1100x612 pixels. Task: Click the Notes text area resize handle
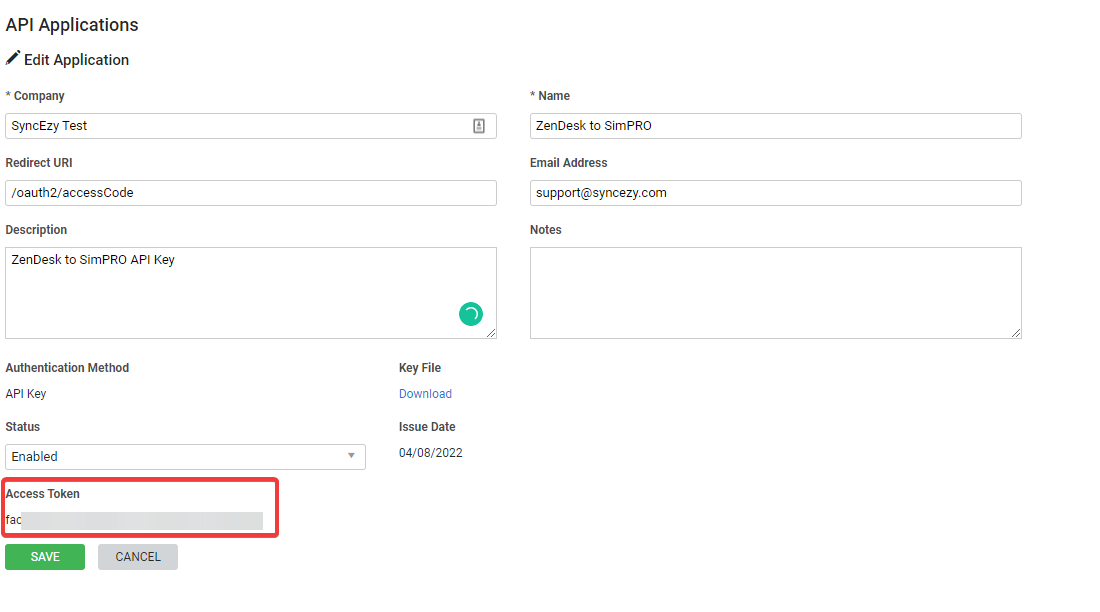click(1016, 333)
